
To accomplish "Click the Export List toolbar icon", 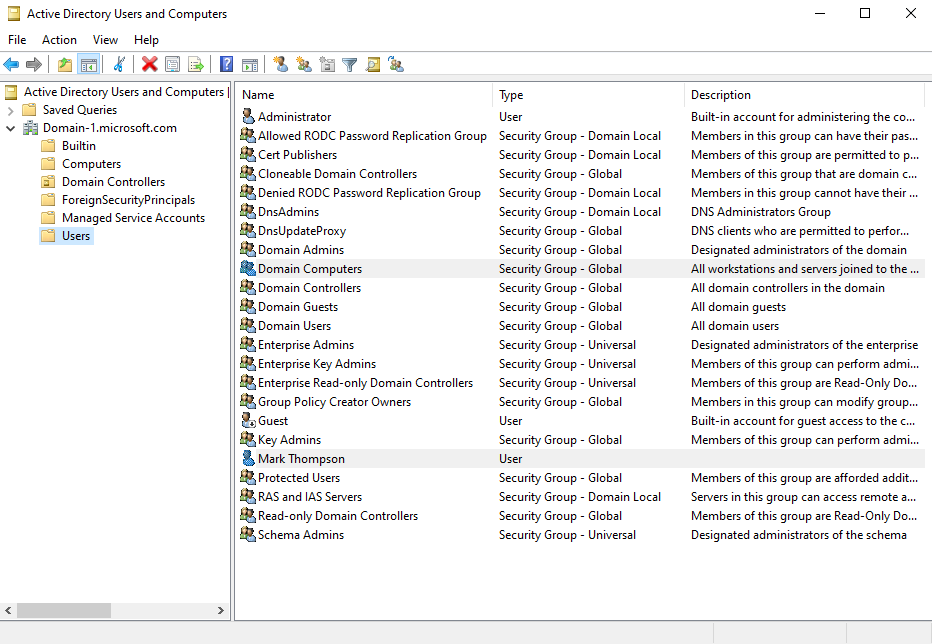I will (198, 64).
